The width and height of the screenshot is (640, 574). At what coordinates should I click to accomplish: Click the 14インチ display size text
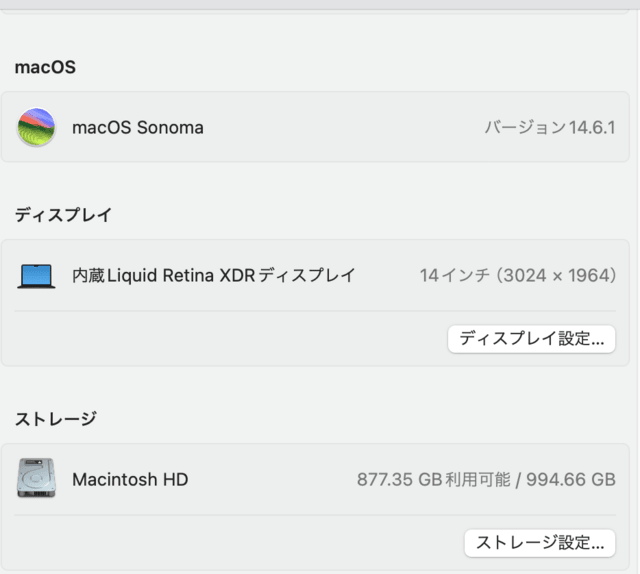pyautogui.click(x=455, y=276)
